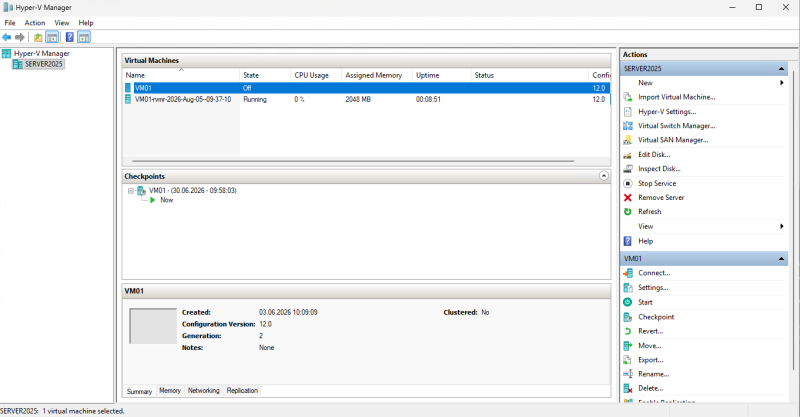800x417 pixels.
Task: Sort by CPU Usage column header
Action: point(316,75)
